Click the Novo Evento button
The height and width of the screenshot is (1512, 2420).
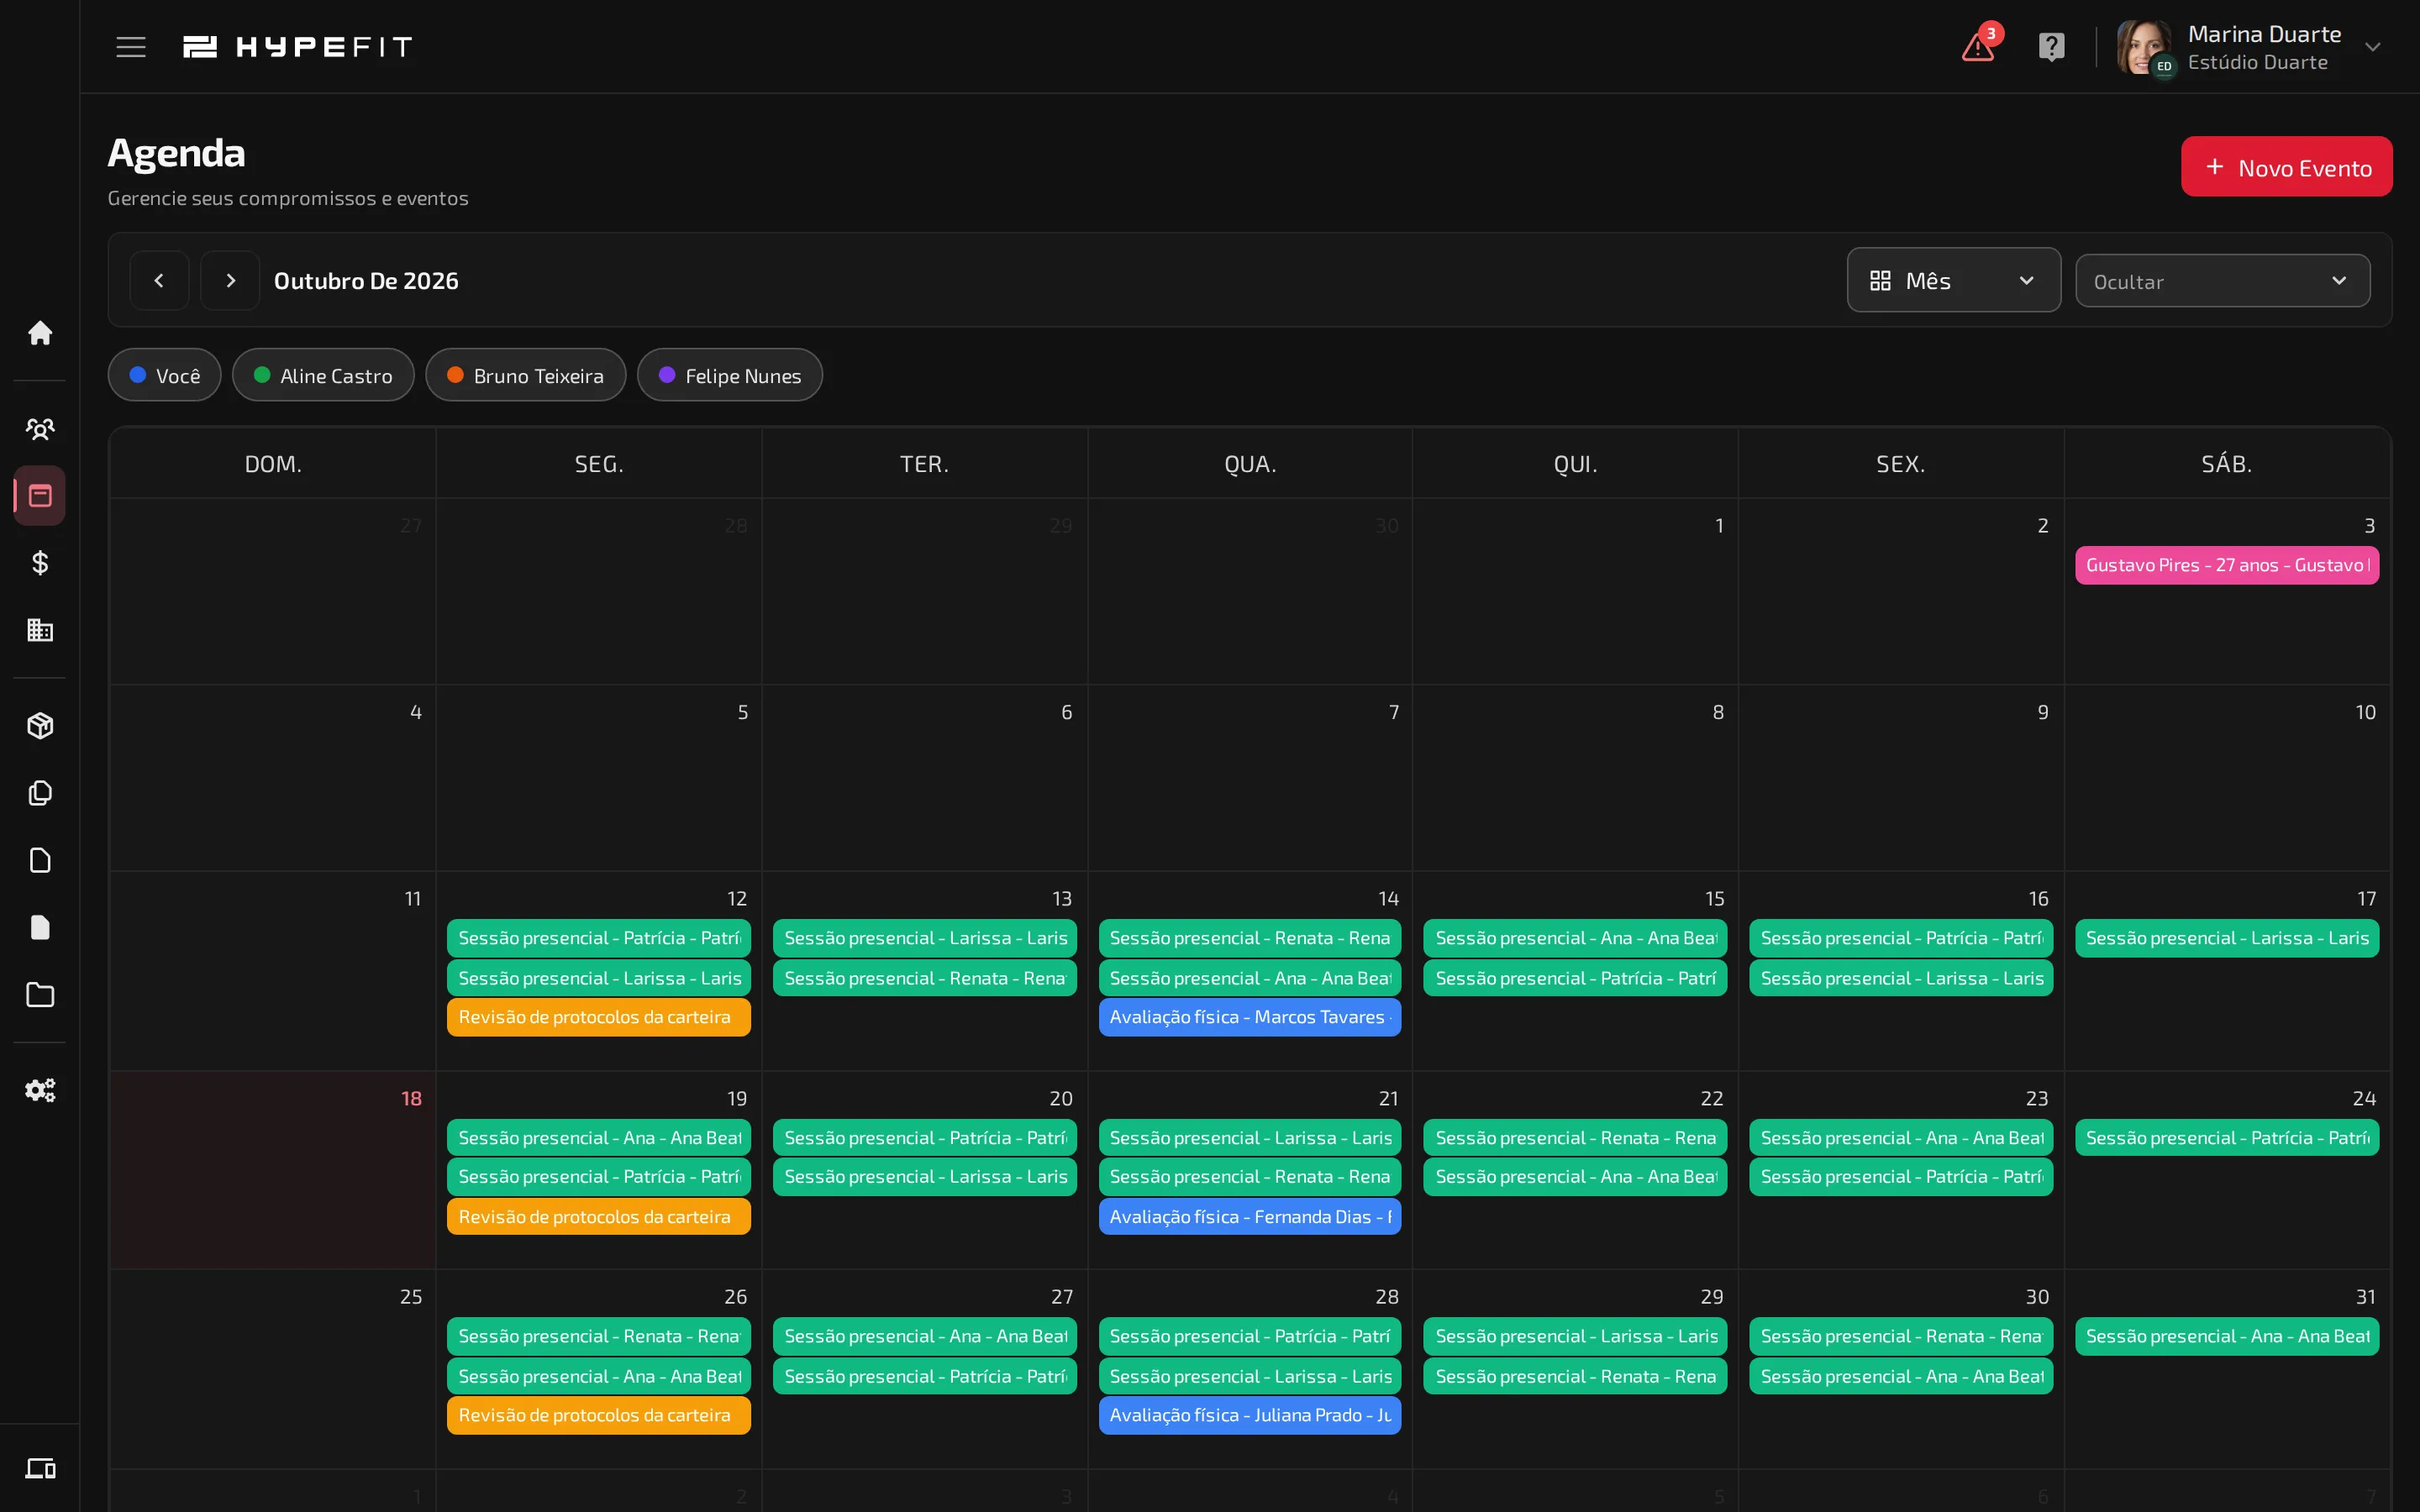point(2286,167)
